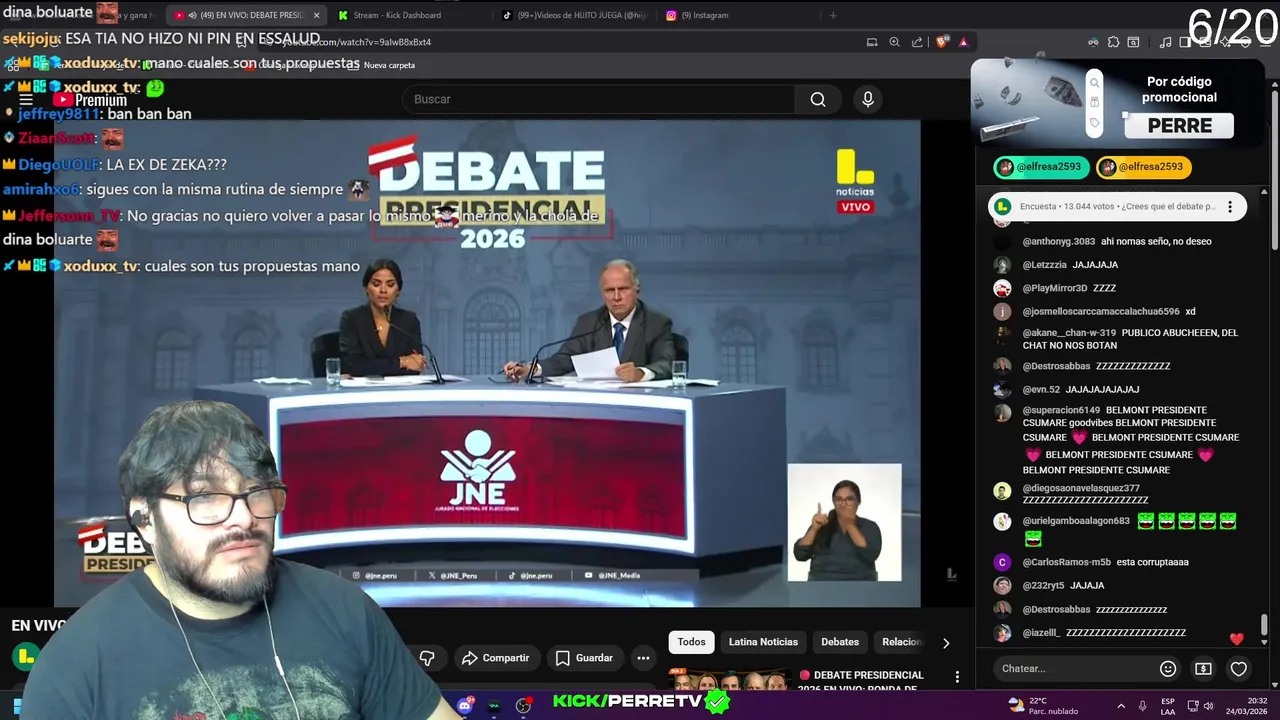This screenshot has width=1280, height=720.
Task: Open options for DEBATE PRESIDENCIAL suggested video
Action: [x=957, y=677]
